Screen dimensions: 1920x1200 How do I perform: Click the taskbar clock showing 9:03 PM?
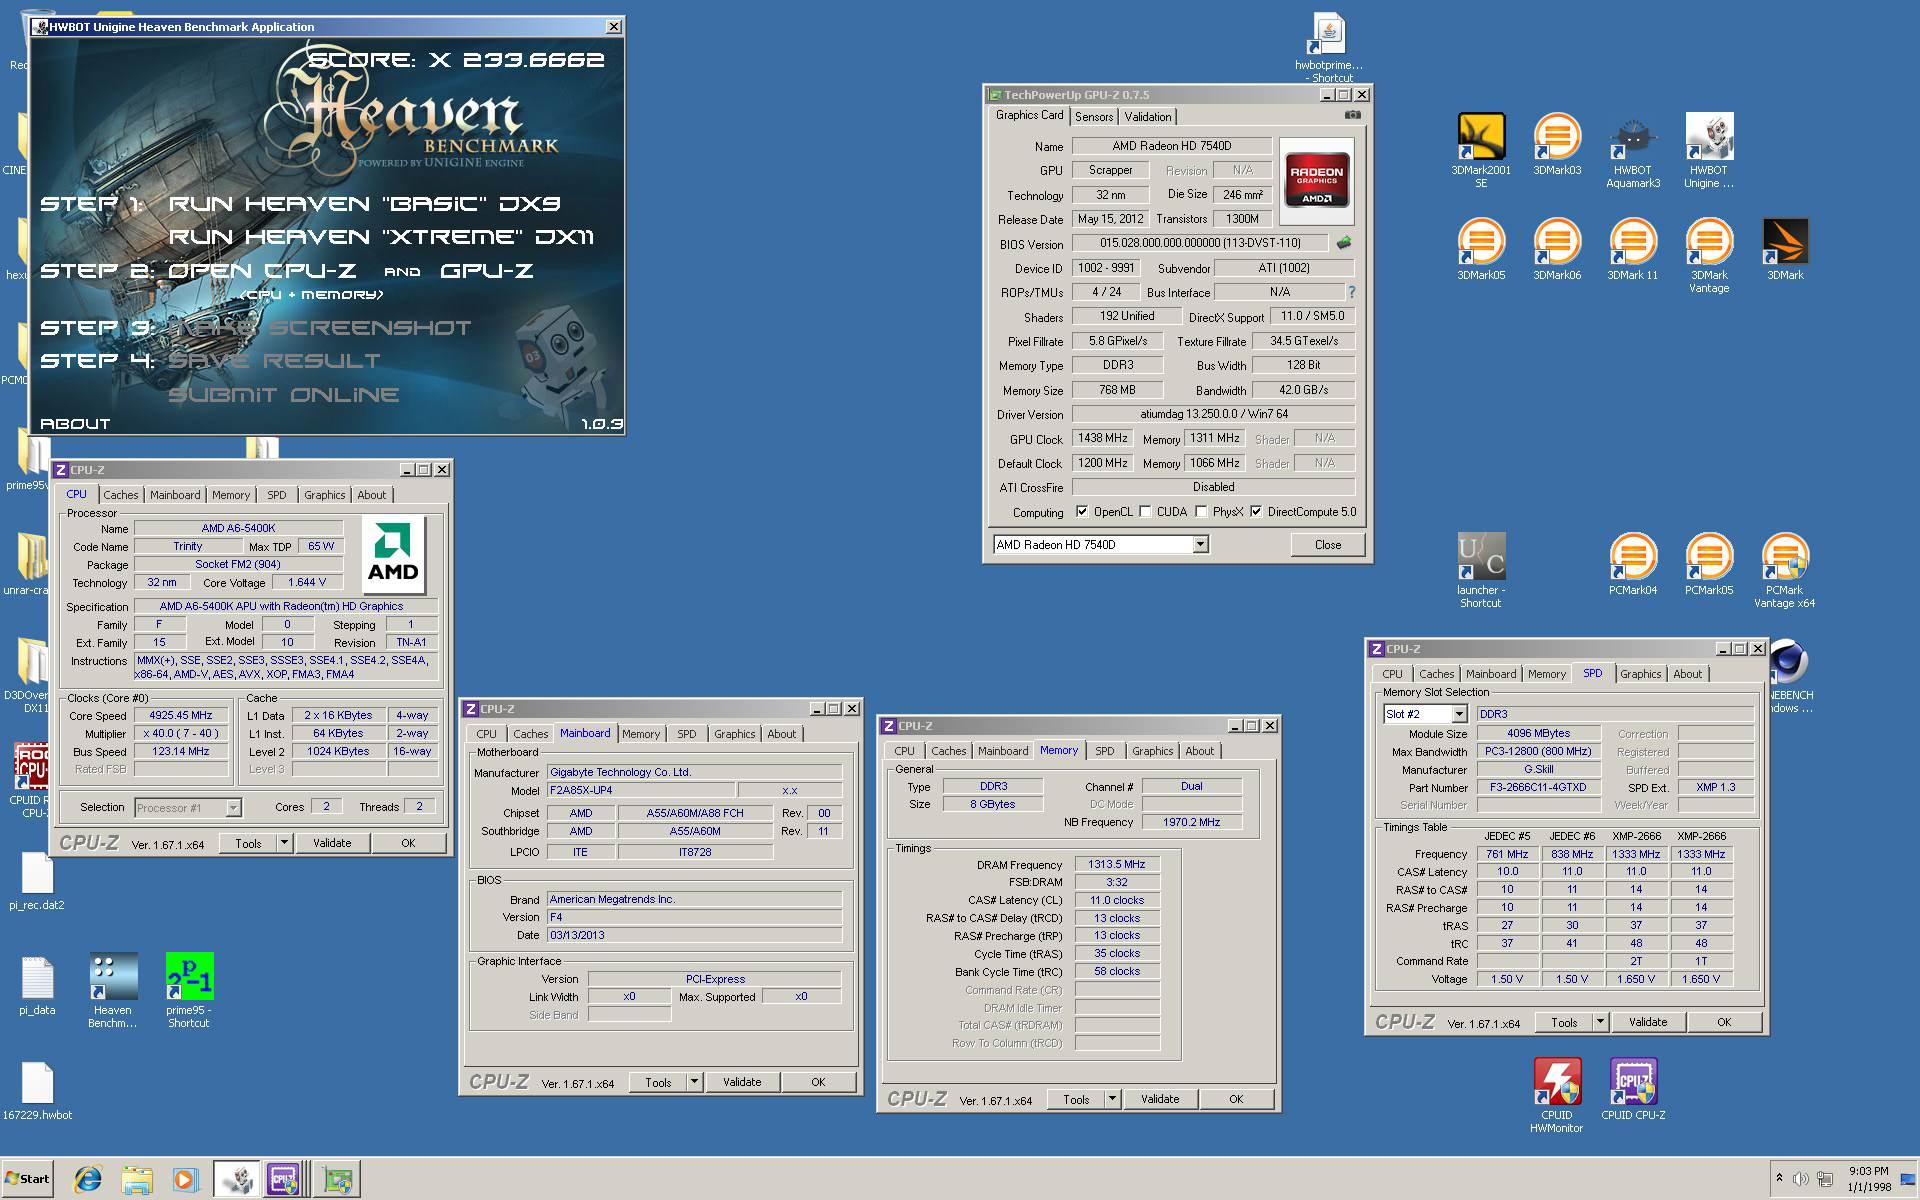pyautogui.click(x=1868, y=1178)
